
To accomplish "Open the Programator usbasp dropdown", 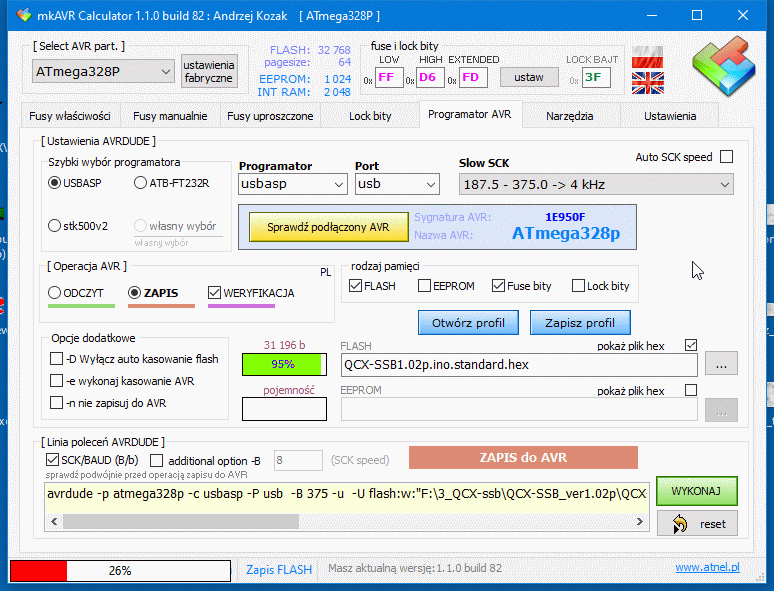I will [x=293, y=184].
